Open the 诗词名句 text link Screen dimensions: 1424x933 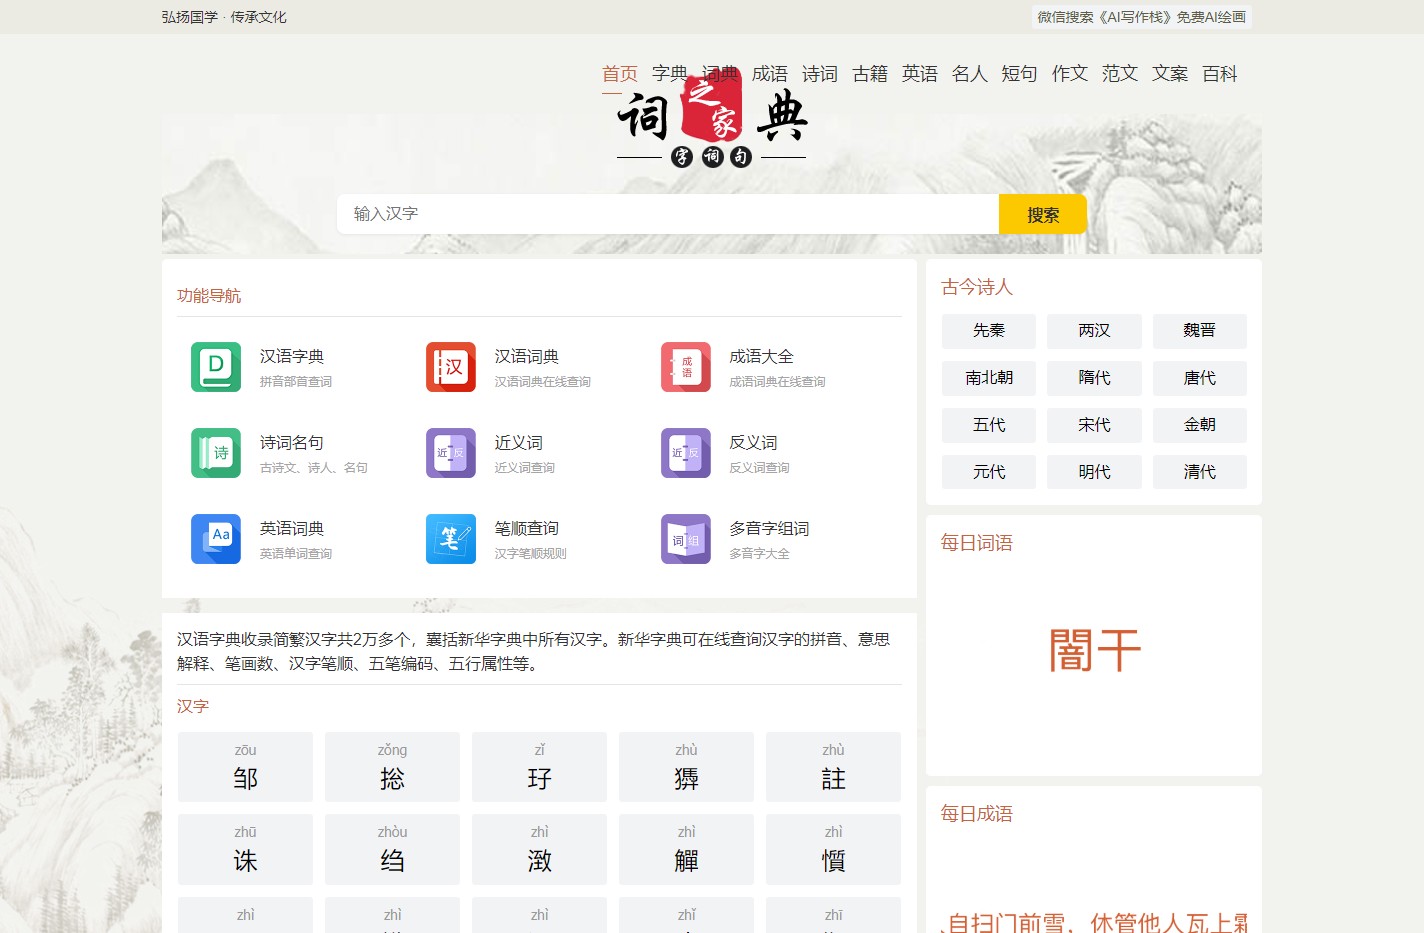292,442
